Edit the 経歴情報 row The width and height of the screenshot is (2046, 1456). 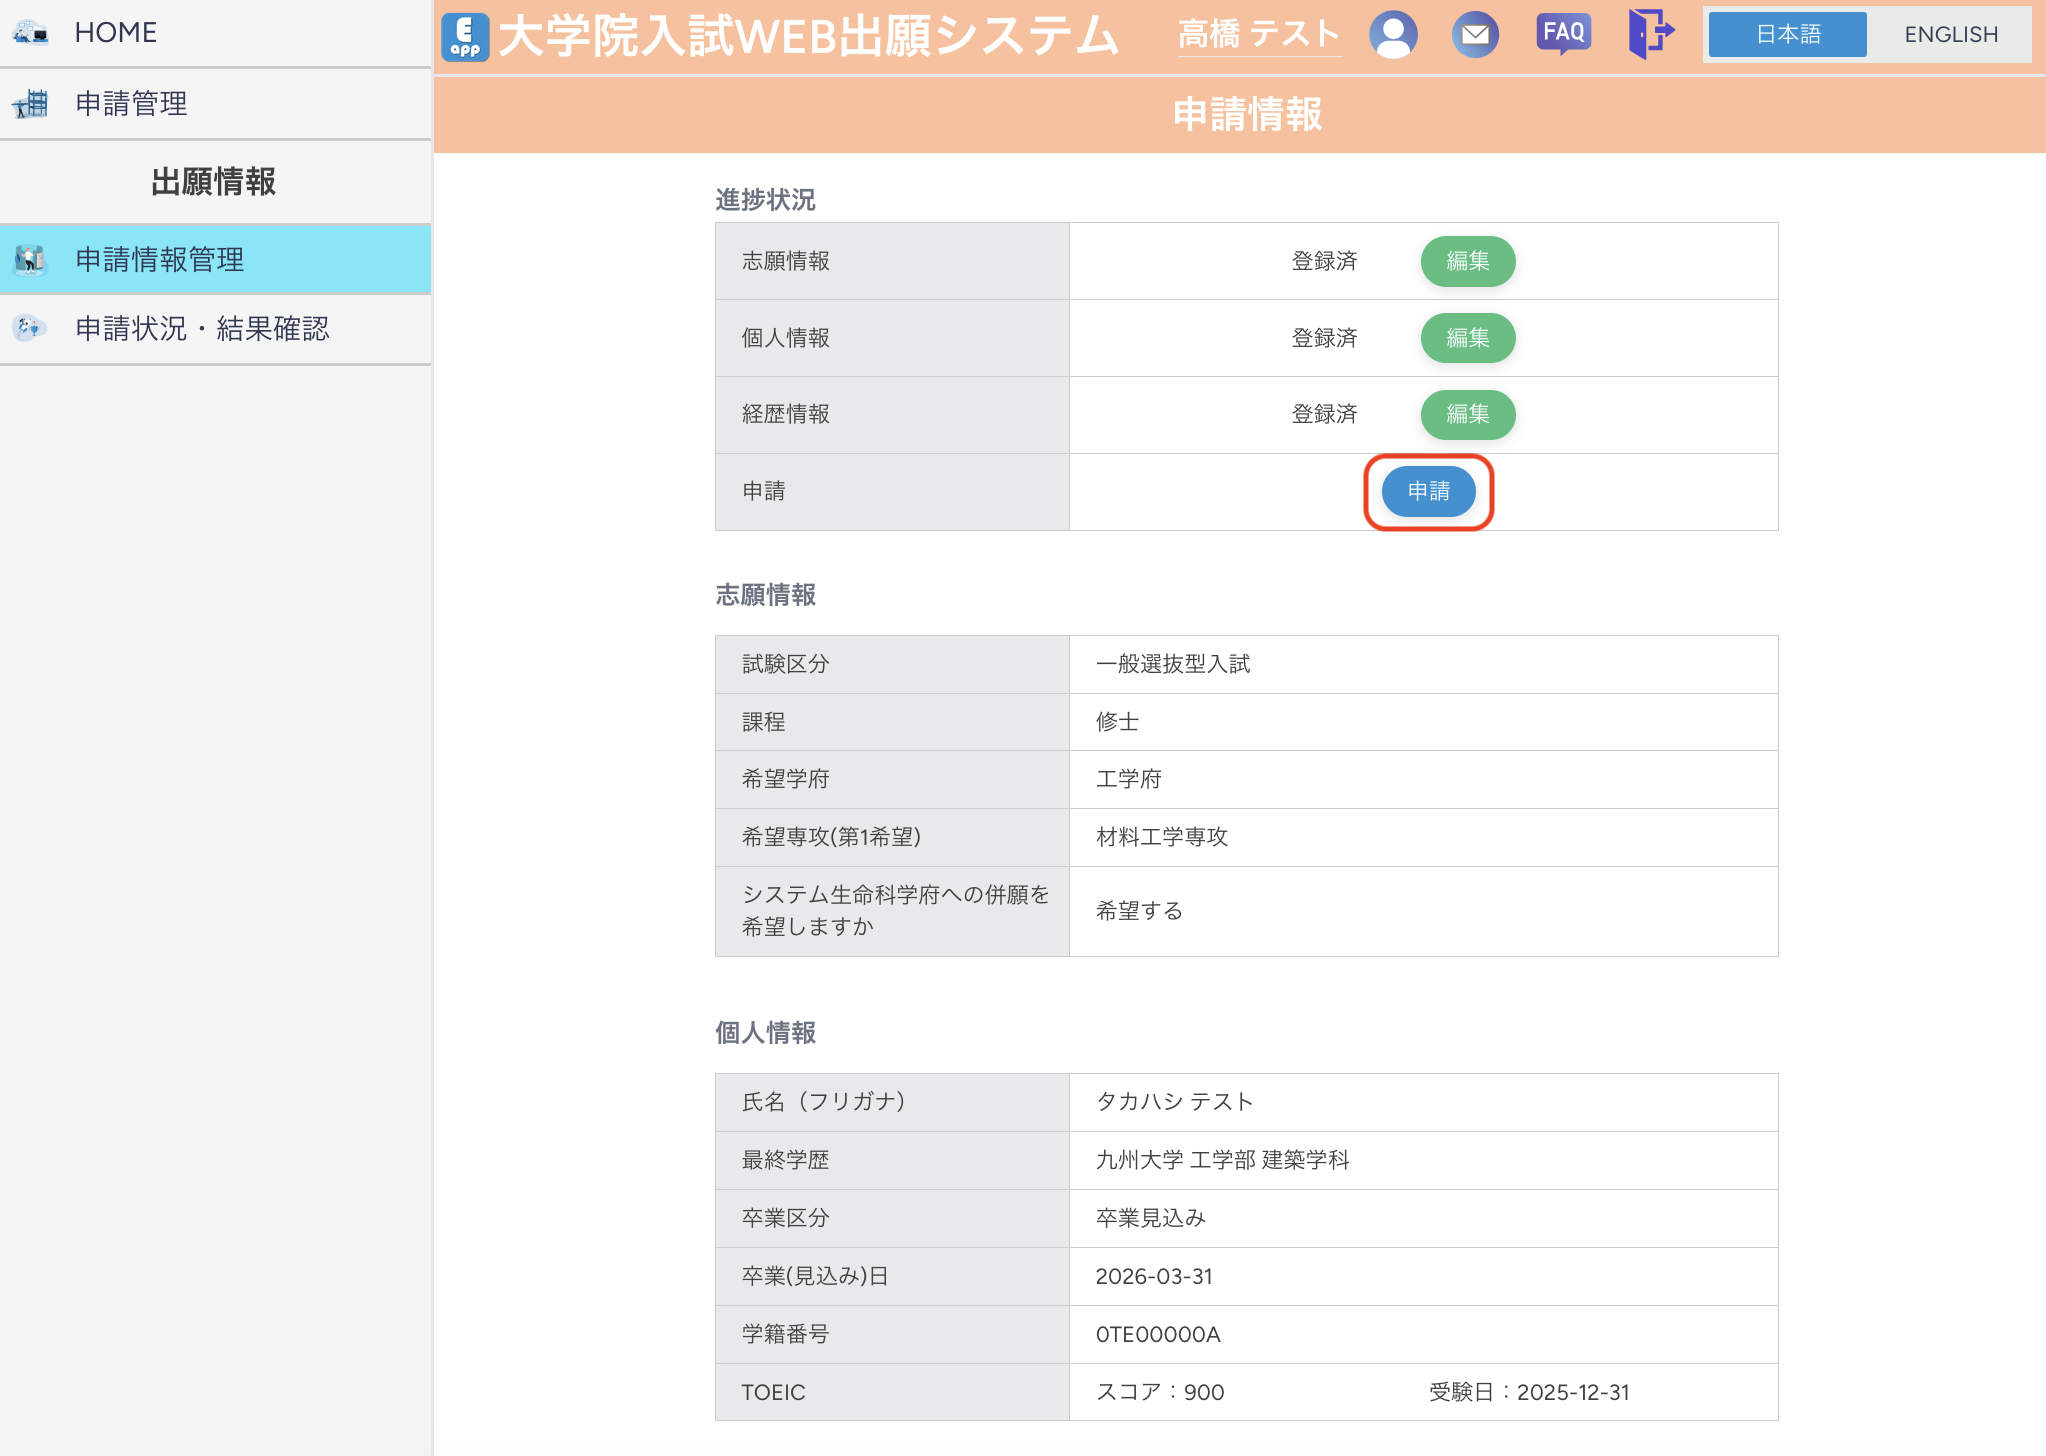click(x=1467, y=414)
